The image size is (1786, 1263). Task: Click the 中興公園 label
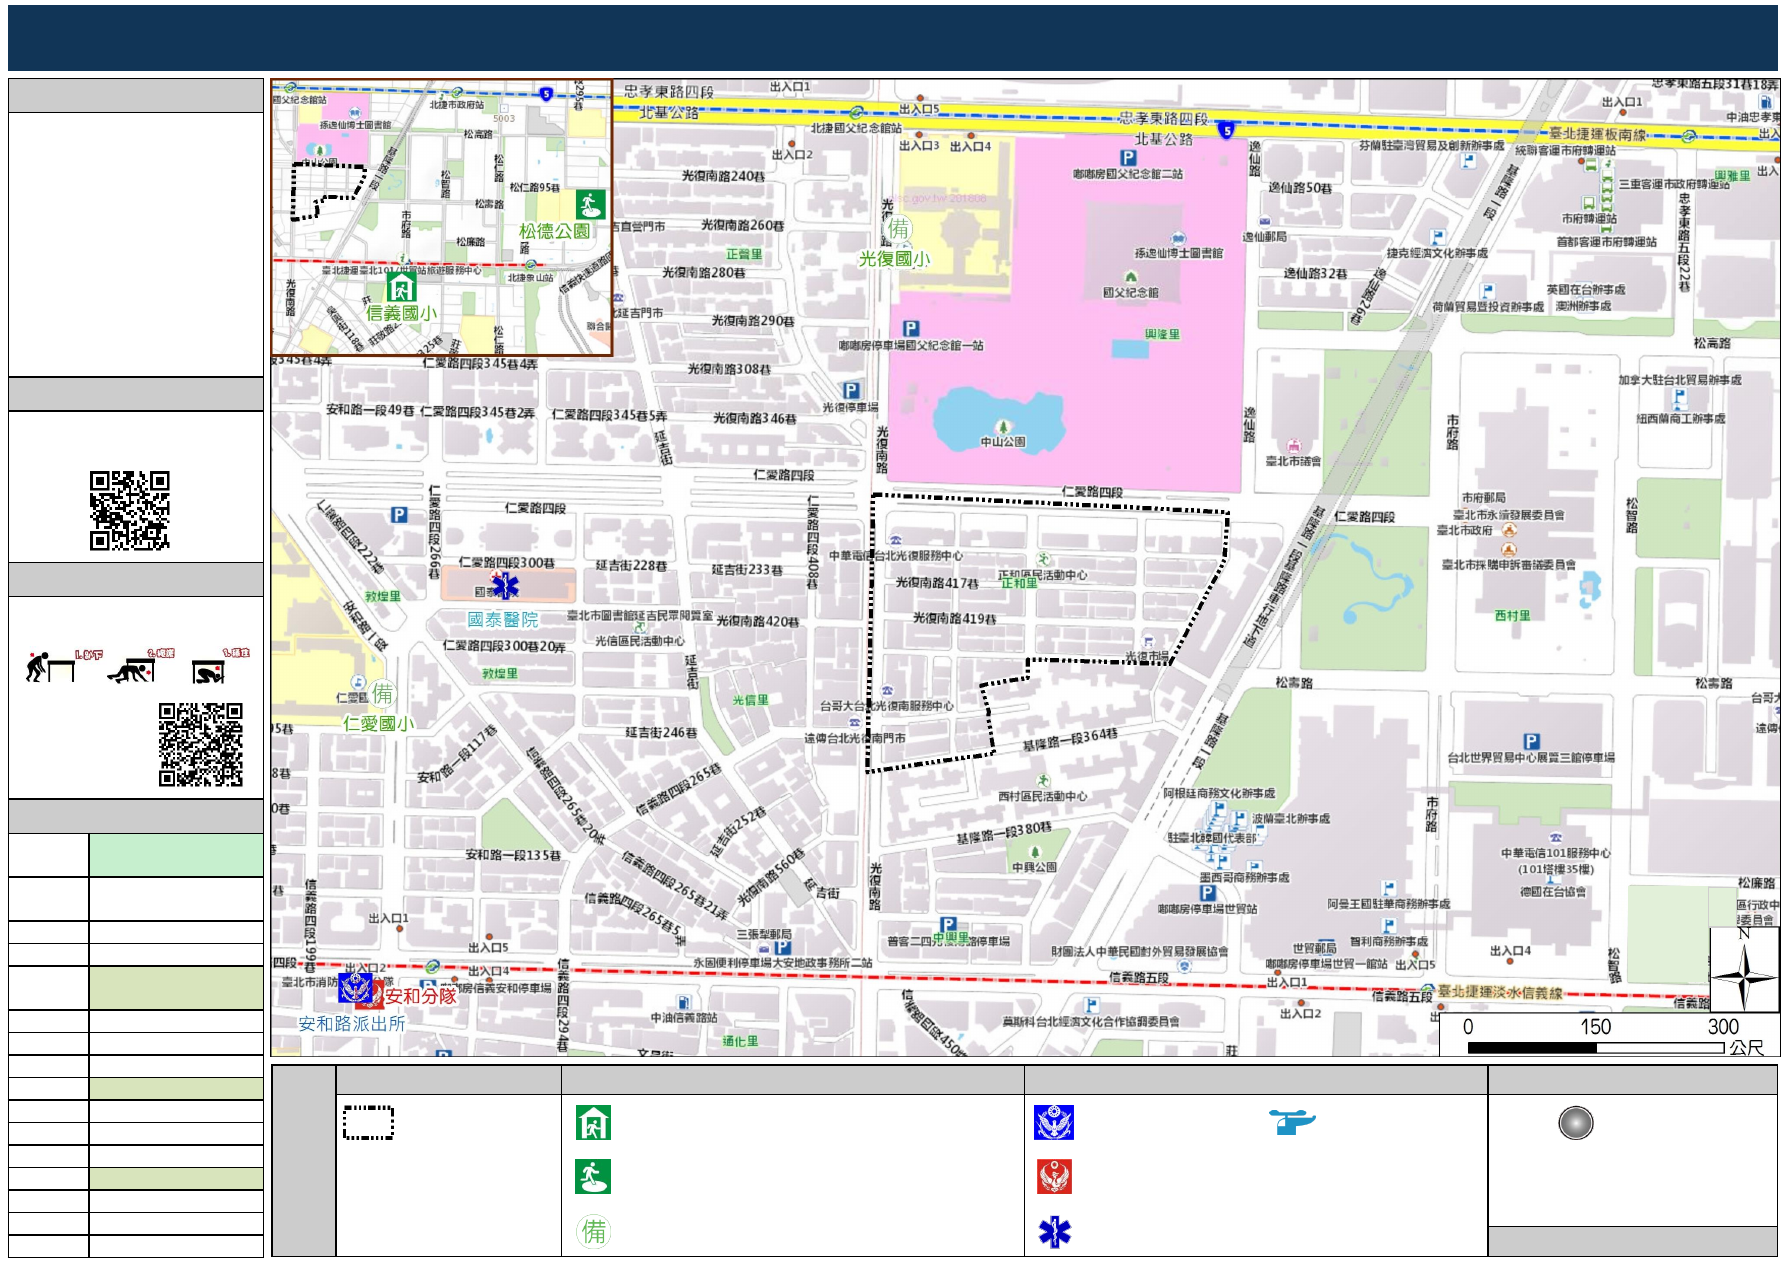pyautogui.click(x=1034, y=867)
